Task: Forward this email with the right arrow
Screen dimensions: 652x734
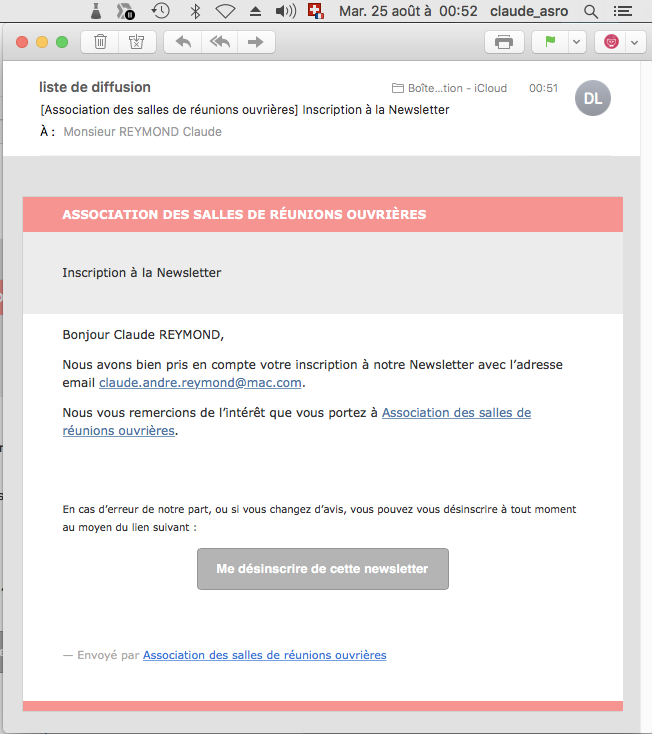Action: pos(256,42)
